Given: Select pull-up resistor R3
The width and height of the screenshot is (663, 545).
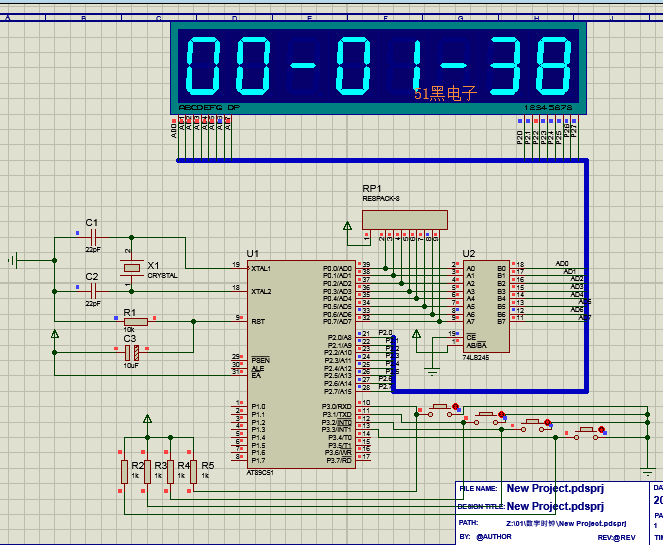Looking at the screenshot, I should (147, 472).
